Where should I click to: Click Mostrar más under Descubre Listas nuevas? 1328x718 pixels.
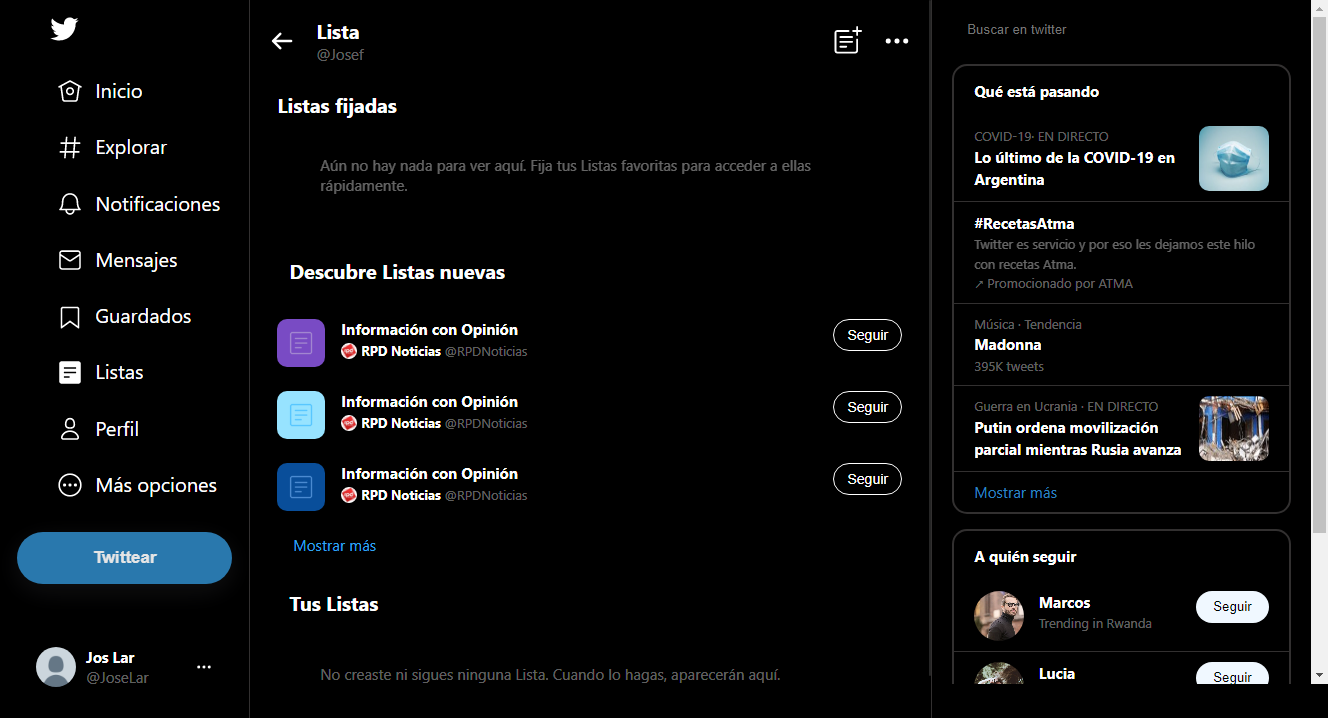point(334,545)
